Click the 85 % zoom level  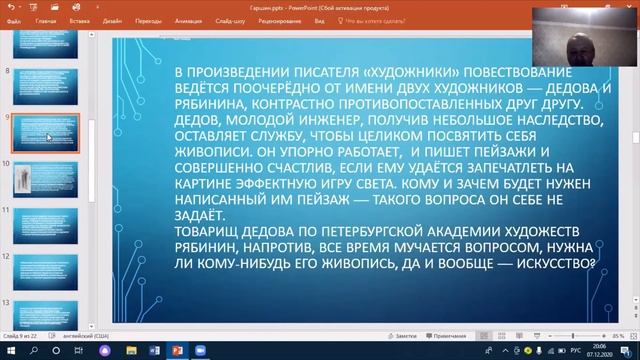coord(618,336)
